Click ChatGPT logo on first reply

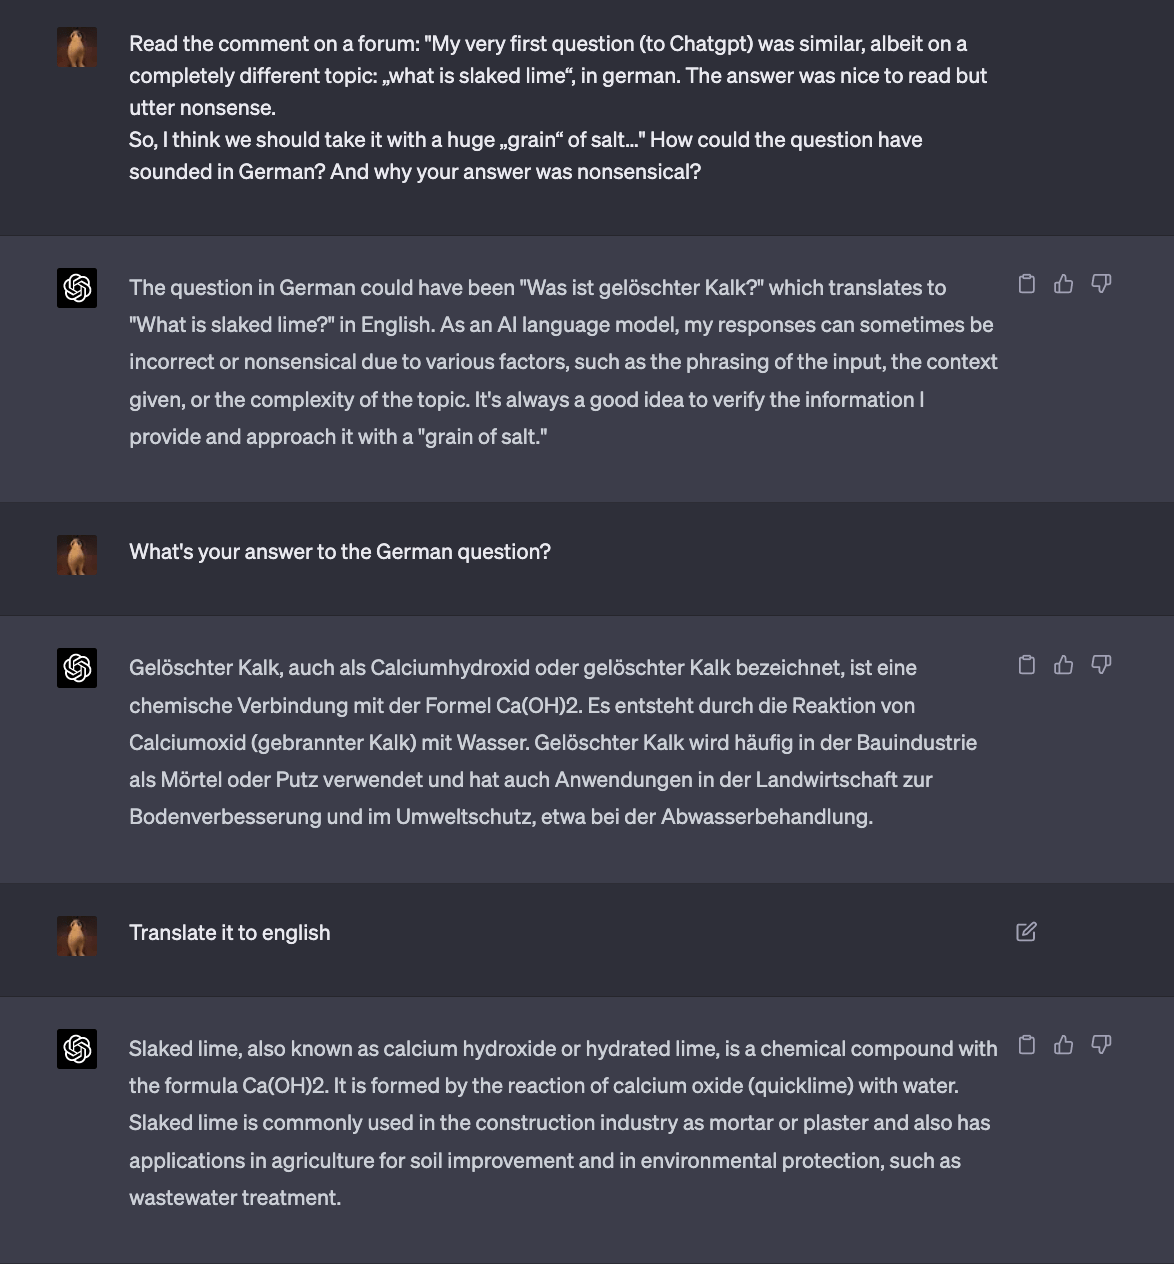[x=77, y=288]
